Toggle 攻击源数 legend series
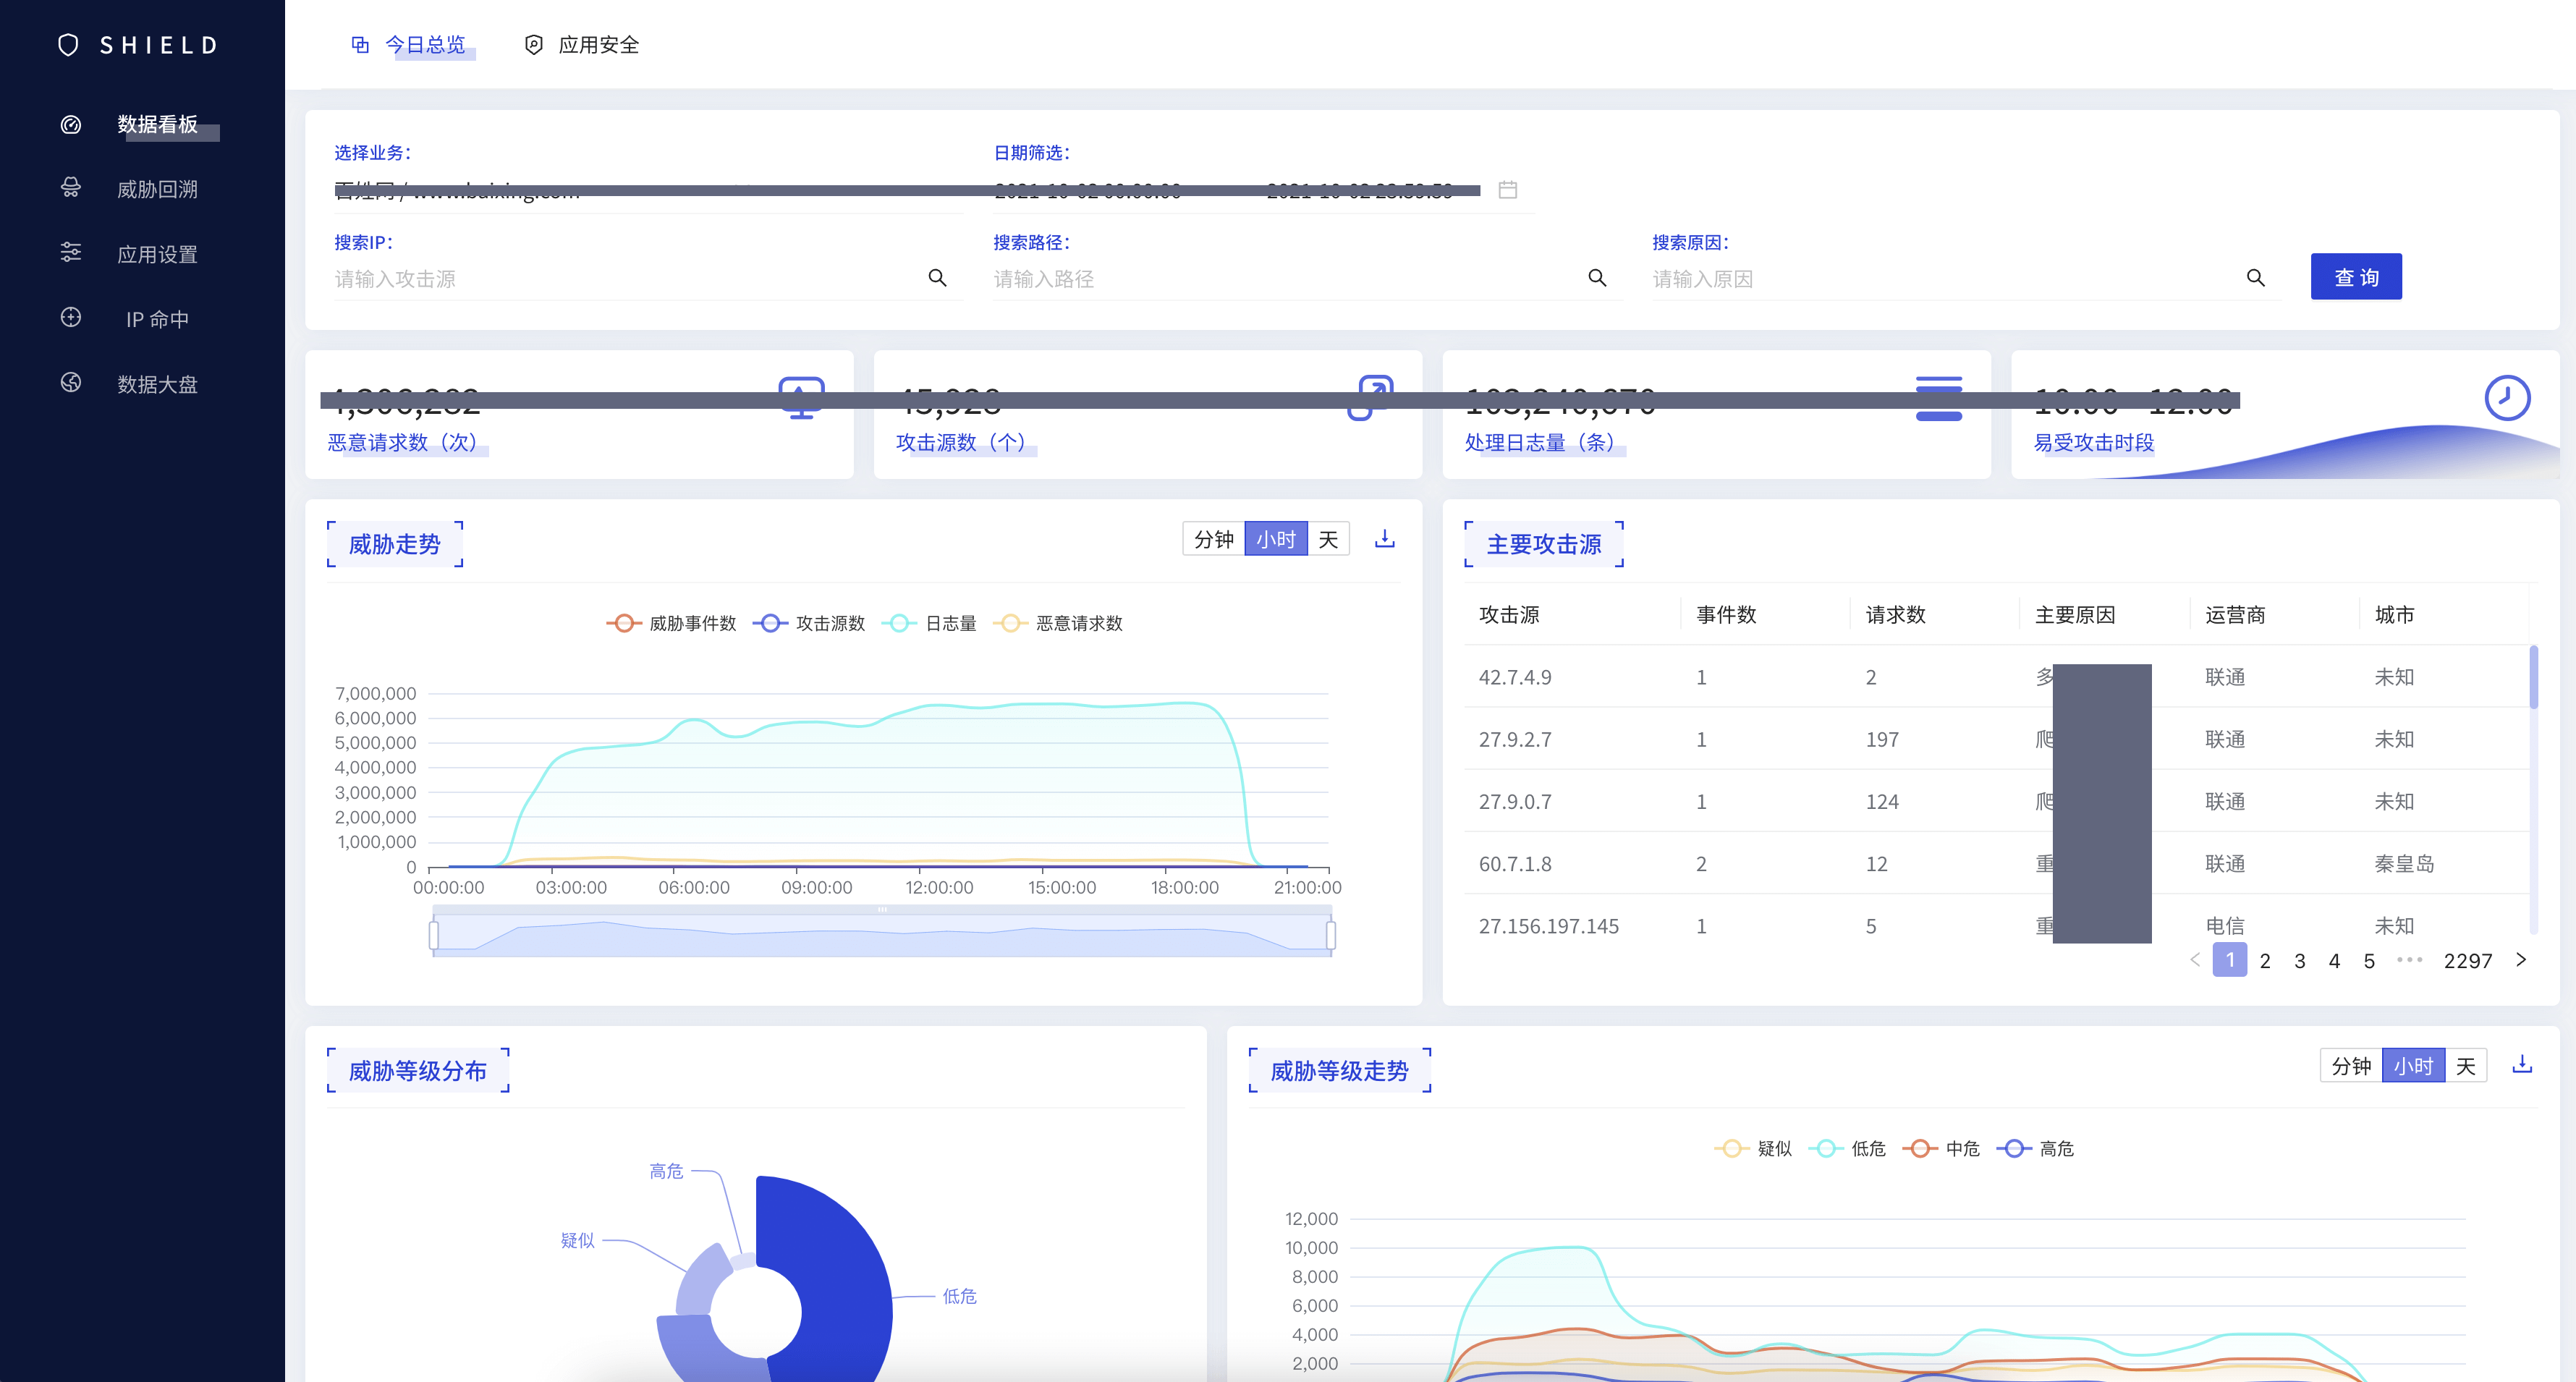Viewport: 2576px width, 1382px height. pos(808,623)
